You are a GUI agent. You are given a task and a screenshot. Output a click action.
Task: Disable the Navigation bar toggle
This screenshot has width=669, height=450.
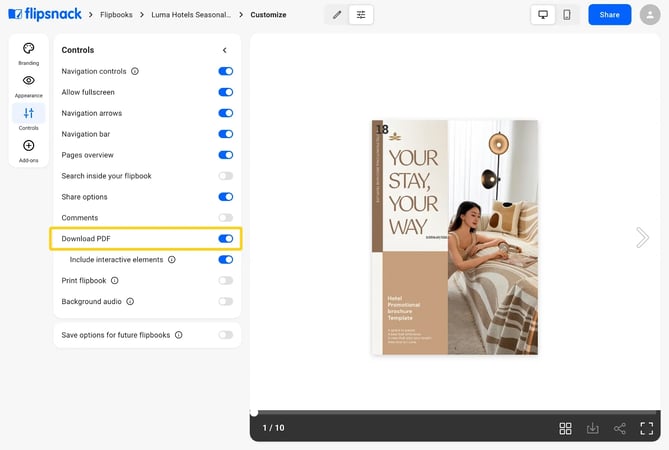[x=226, y=134]
